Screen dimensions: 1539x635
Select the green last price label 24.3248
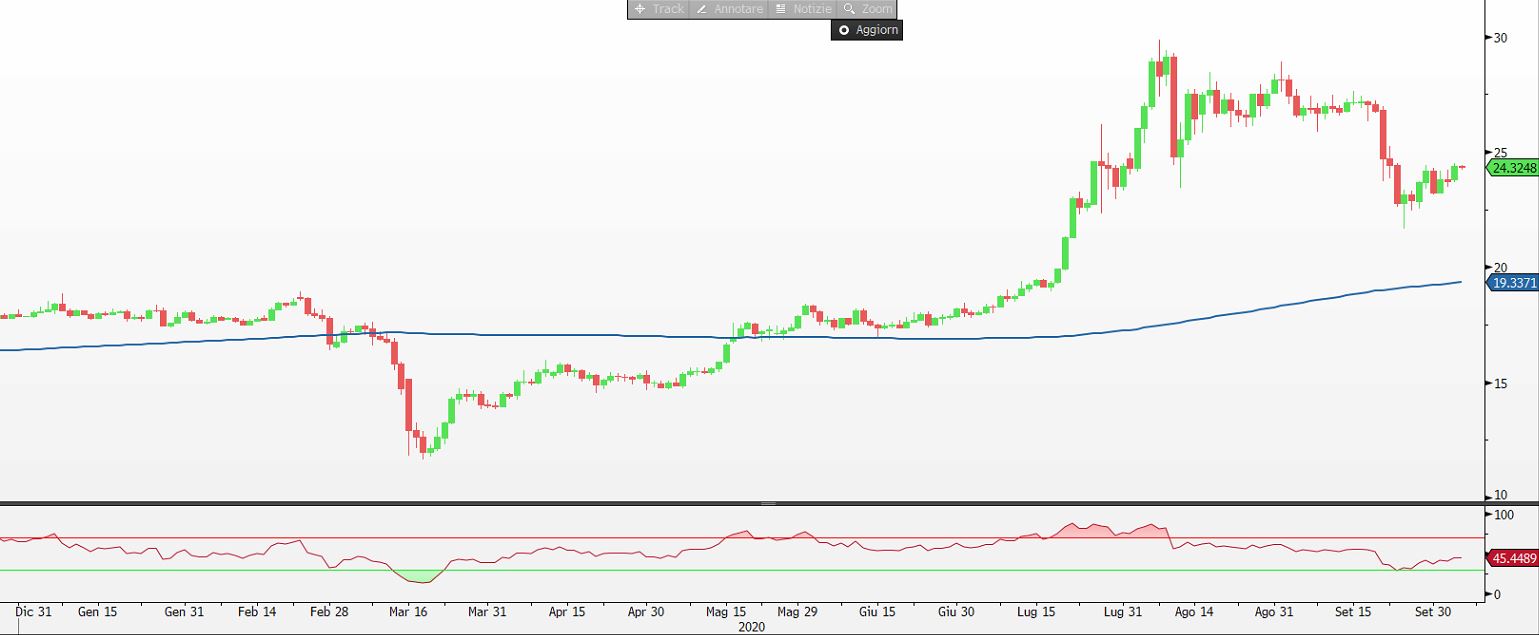click(1513, 168)
